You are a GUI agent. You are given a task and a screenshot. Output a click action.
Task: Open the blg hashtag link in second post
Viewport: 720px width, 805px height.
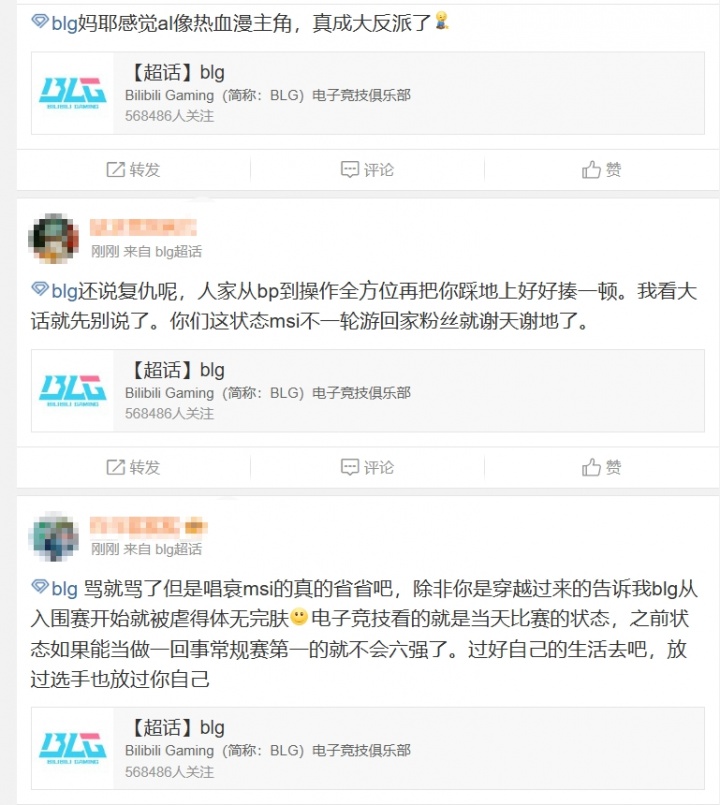pos(64,291)
